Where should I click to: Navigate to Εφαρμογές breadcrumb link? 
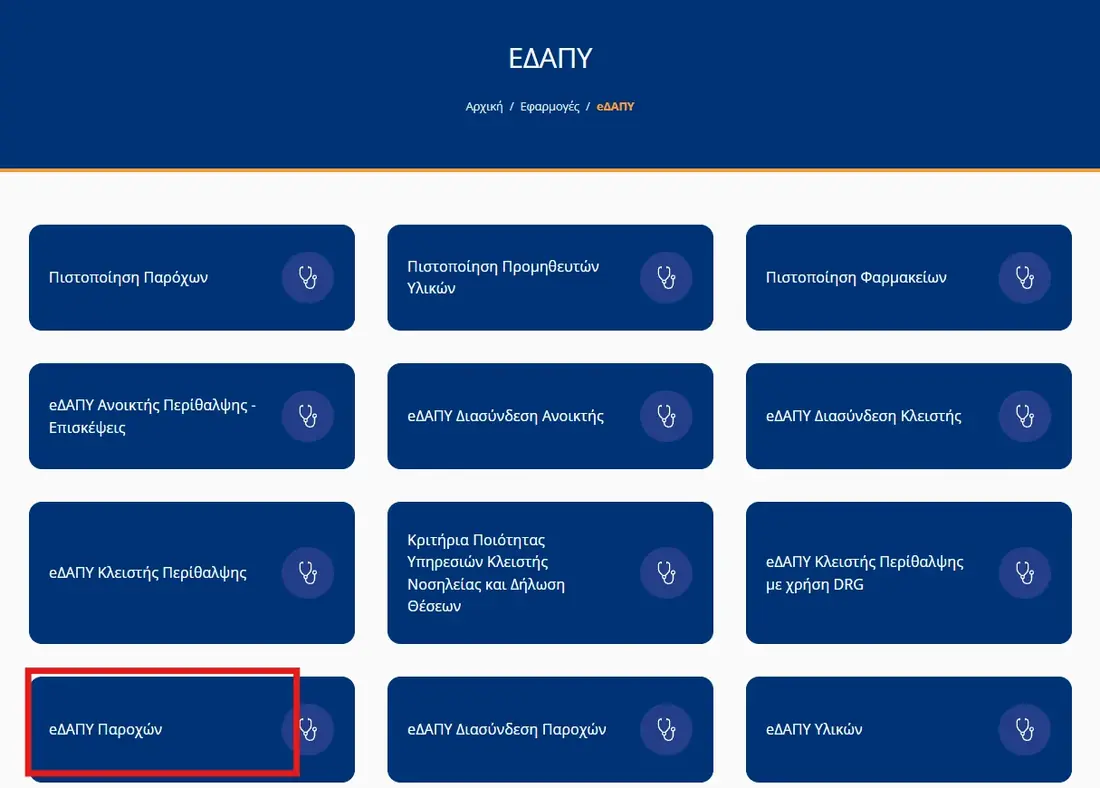pyautogui.click(x=549, y=107)
